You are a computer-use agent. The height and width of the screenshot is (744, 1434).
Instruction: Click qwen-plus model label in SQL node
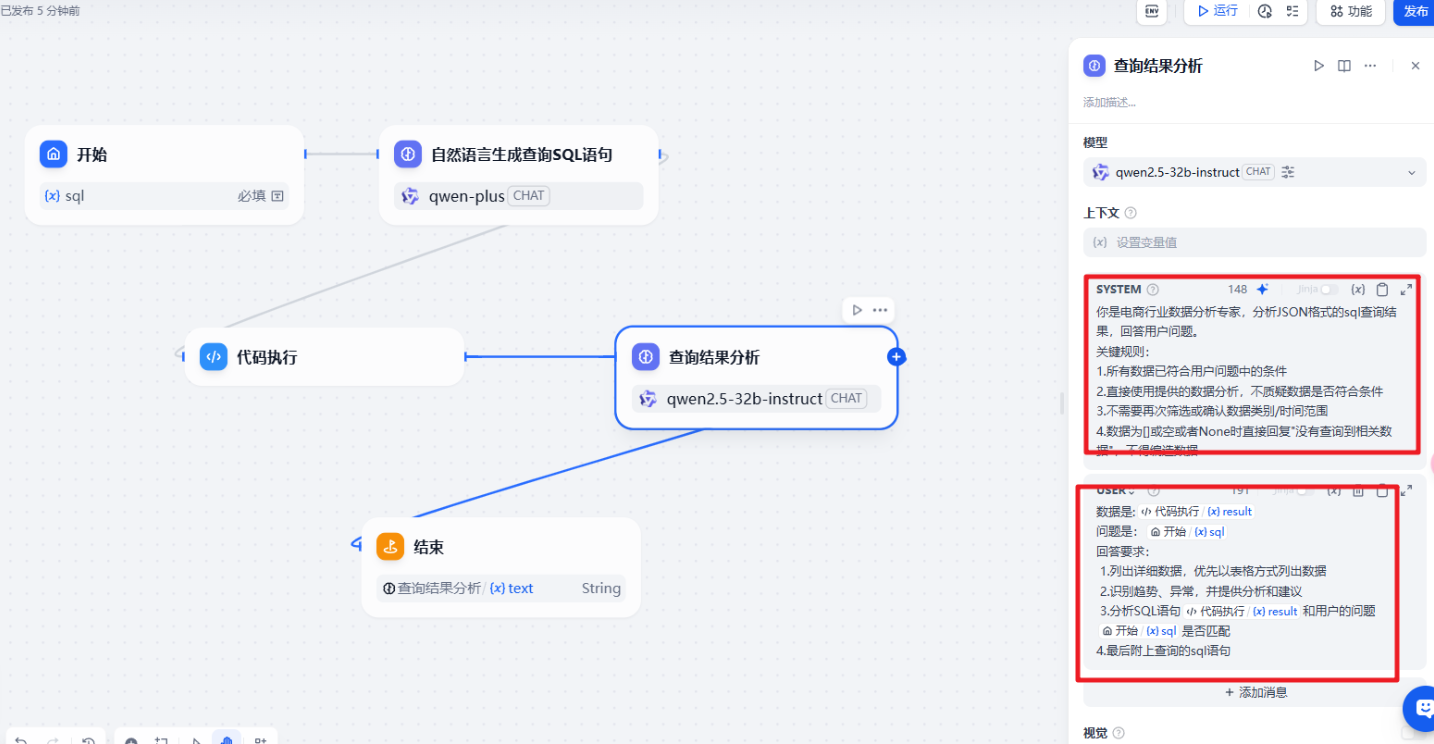[x=467, y=196]
